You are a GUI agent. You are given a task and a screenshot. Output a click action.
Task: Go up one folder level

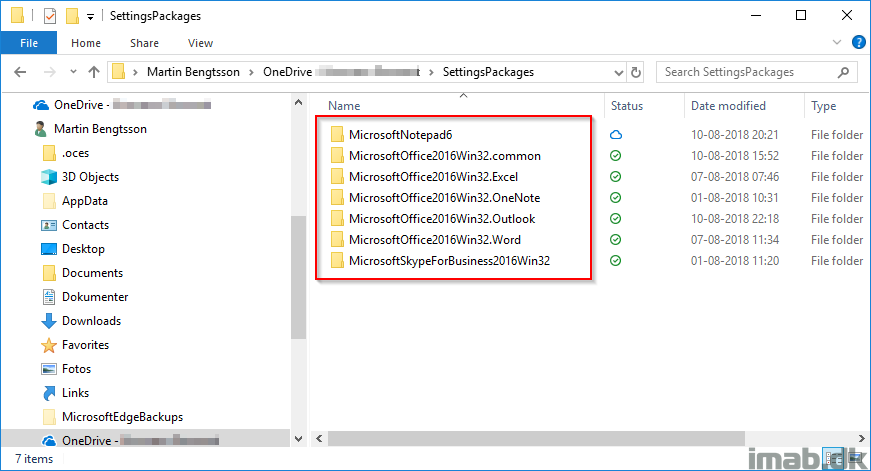click(x=94, y=72)
